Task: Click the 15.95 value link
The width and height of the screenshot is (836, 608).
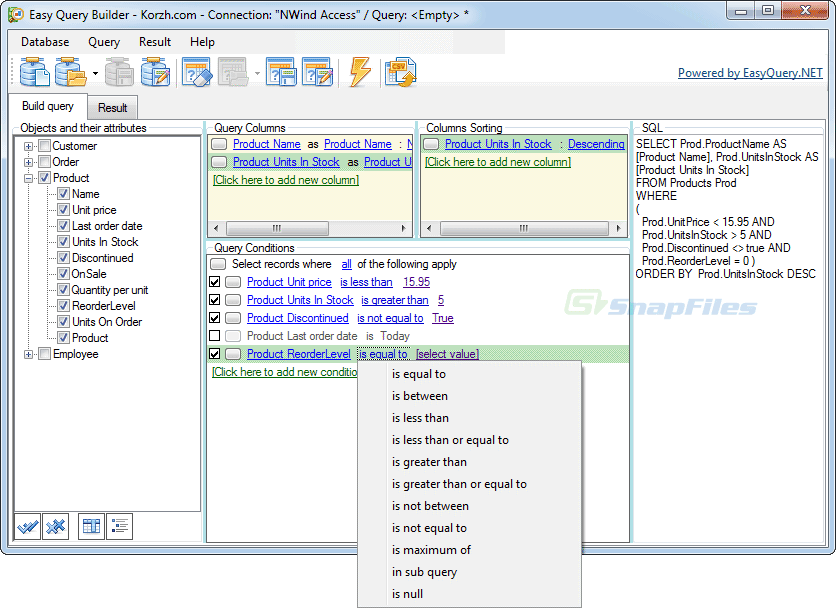Action: click(416, 282)
